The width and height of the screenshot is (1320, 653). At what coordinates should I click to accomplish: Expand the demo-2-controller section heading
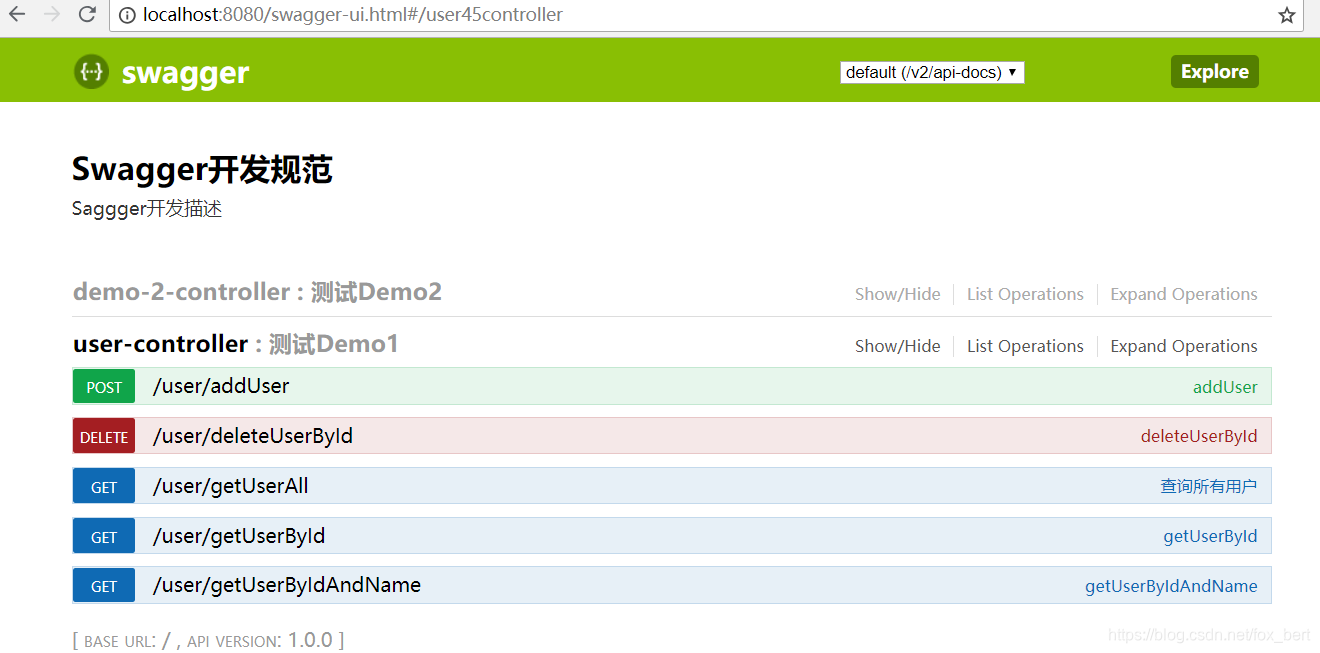[x=257, y=292]
